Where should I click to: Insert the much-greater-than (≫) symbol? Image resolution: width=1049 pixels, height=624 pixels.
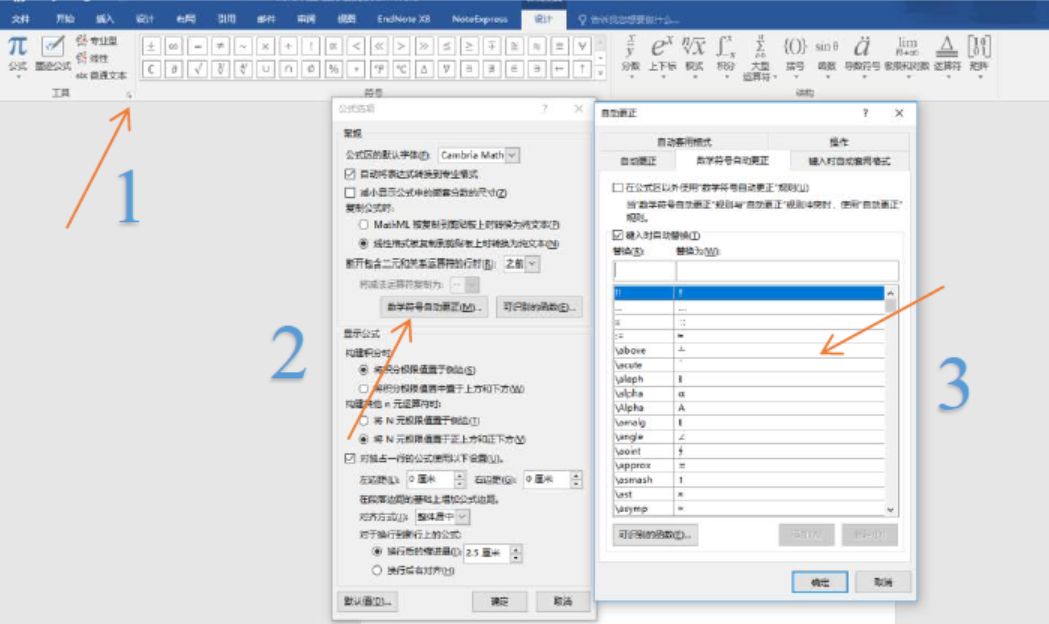point(424,46)
